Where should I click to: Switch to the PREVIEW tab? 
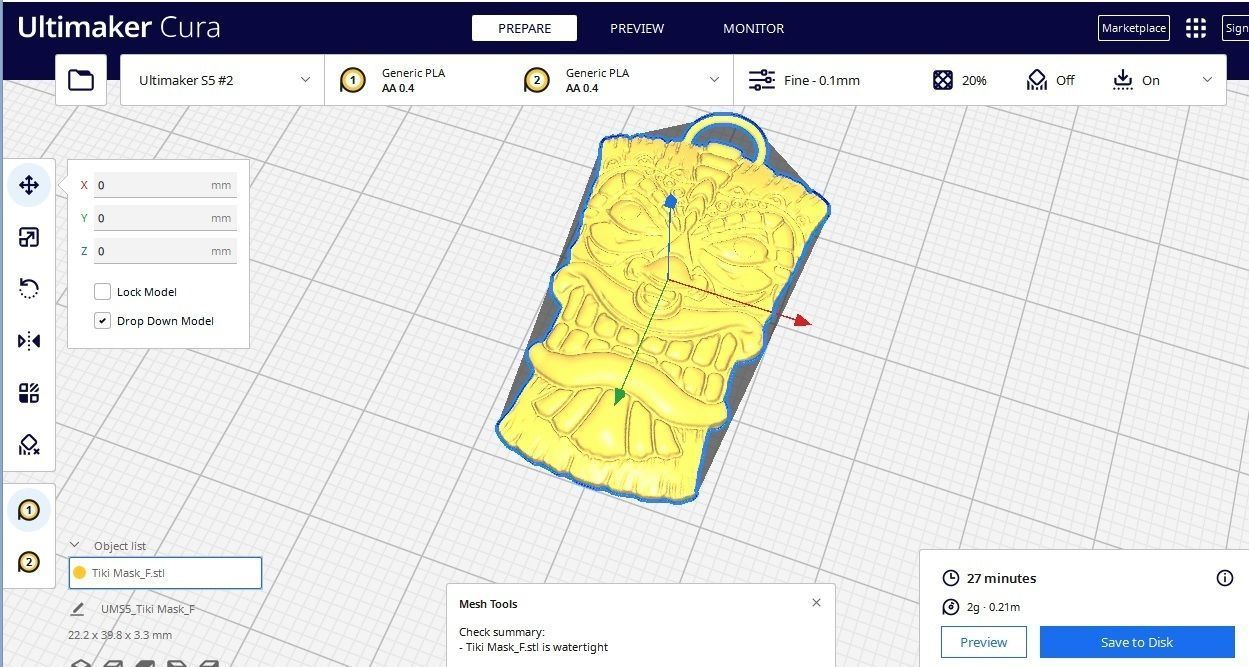click(x=637, y=28)
